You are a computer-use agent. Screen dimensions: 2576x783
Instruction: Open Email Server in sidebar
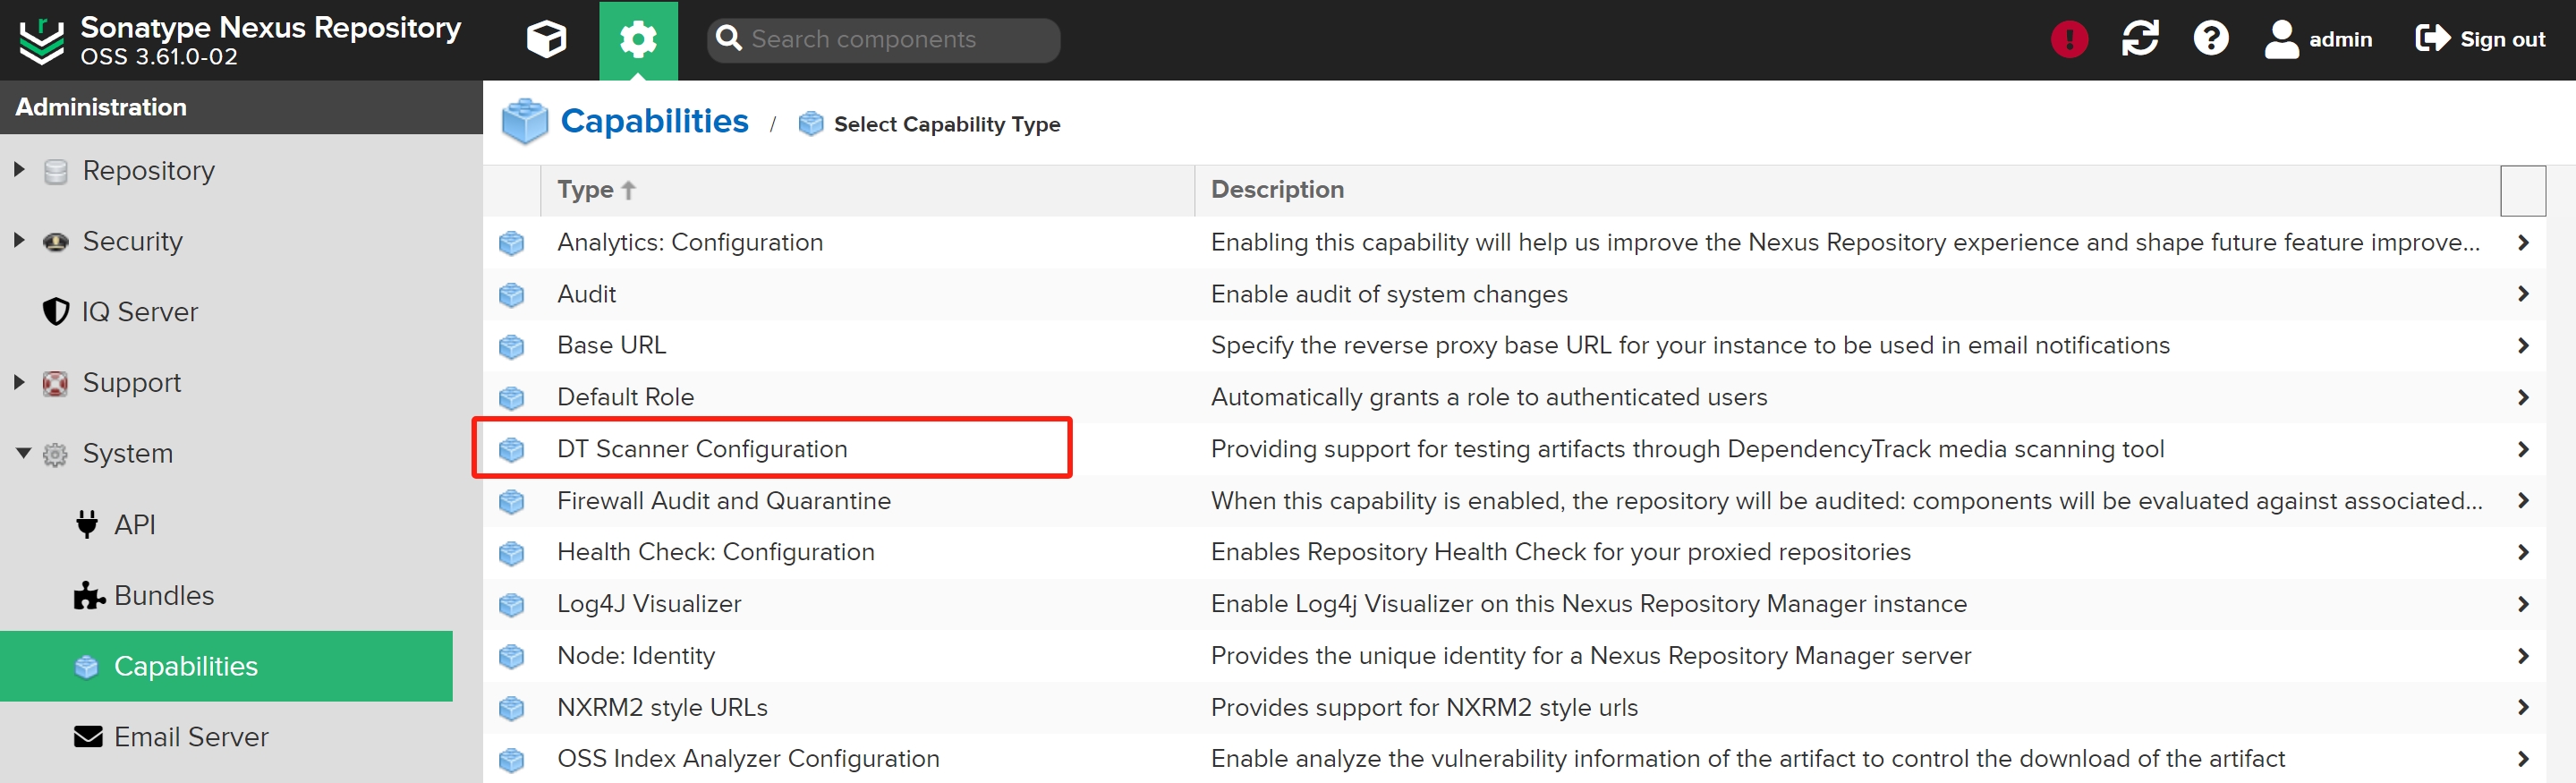(190, 737)
